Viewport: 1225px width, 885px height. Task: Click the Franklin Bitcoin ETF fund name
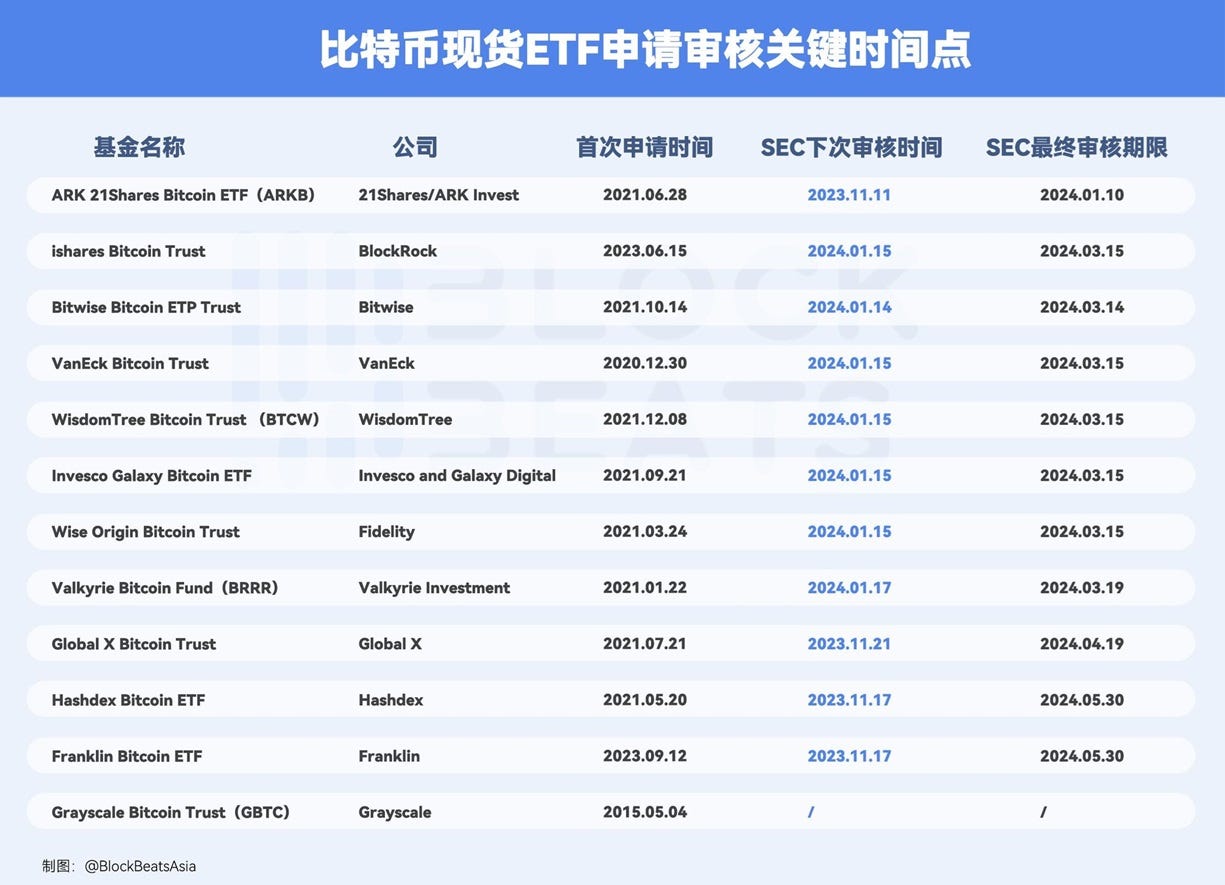pyautogui.click(x=127, y=755)
